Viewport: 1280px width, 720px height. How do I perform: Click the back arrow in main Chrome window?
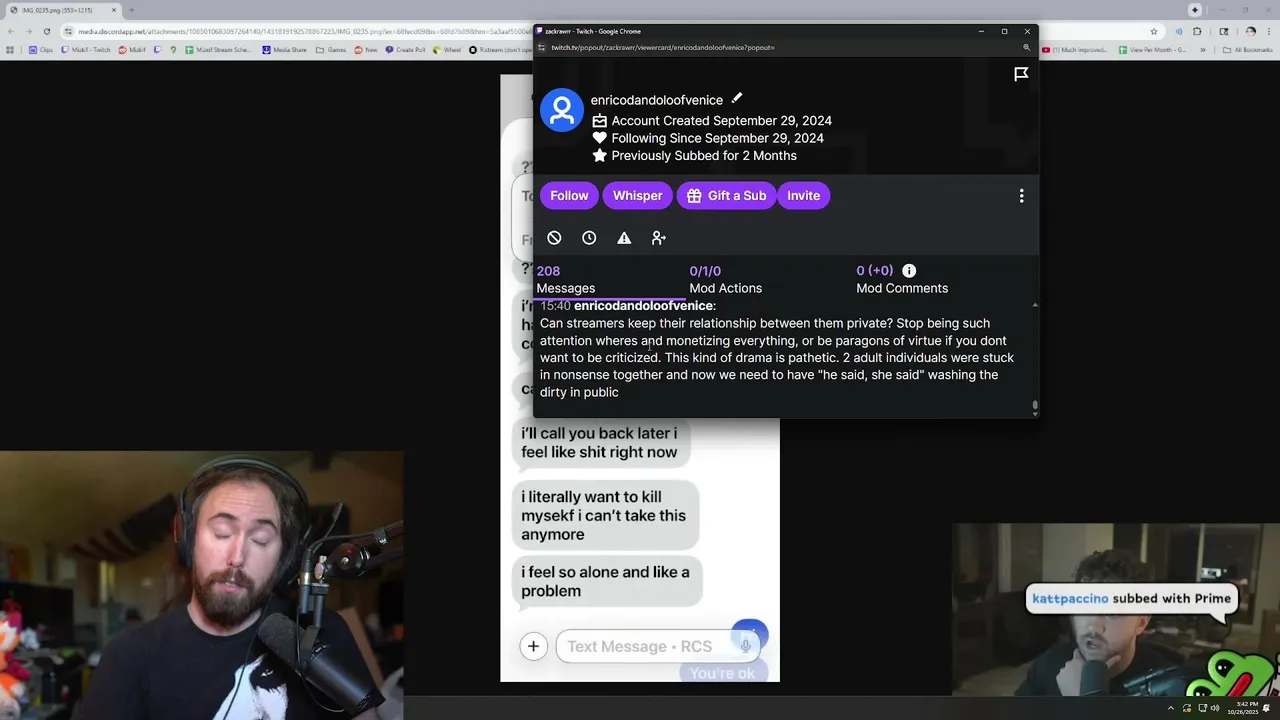click(10, 31)
